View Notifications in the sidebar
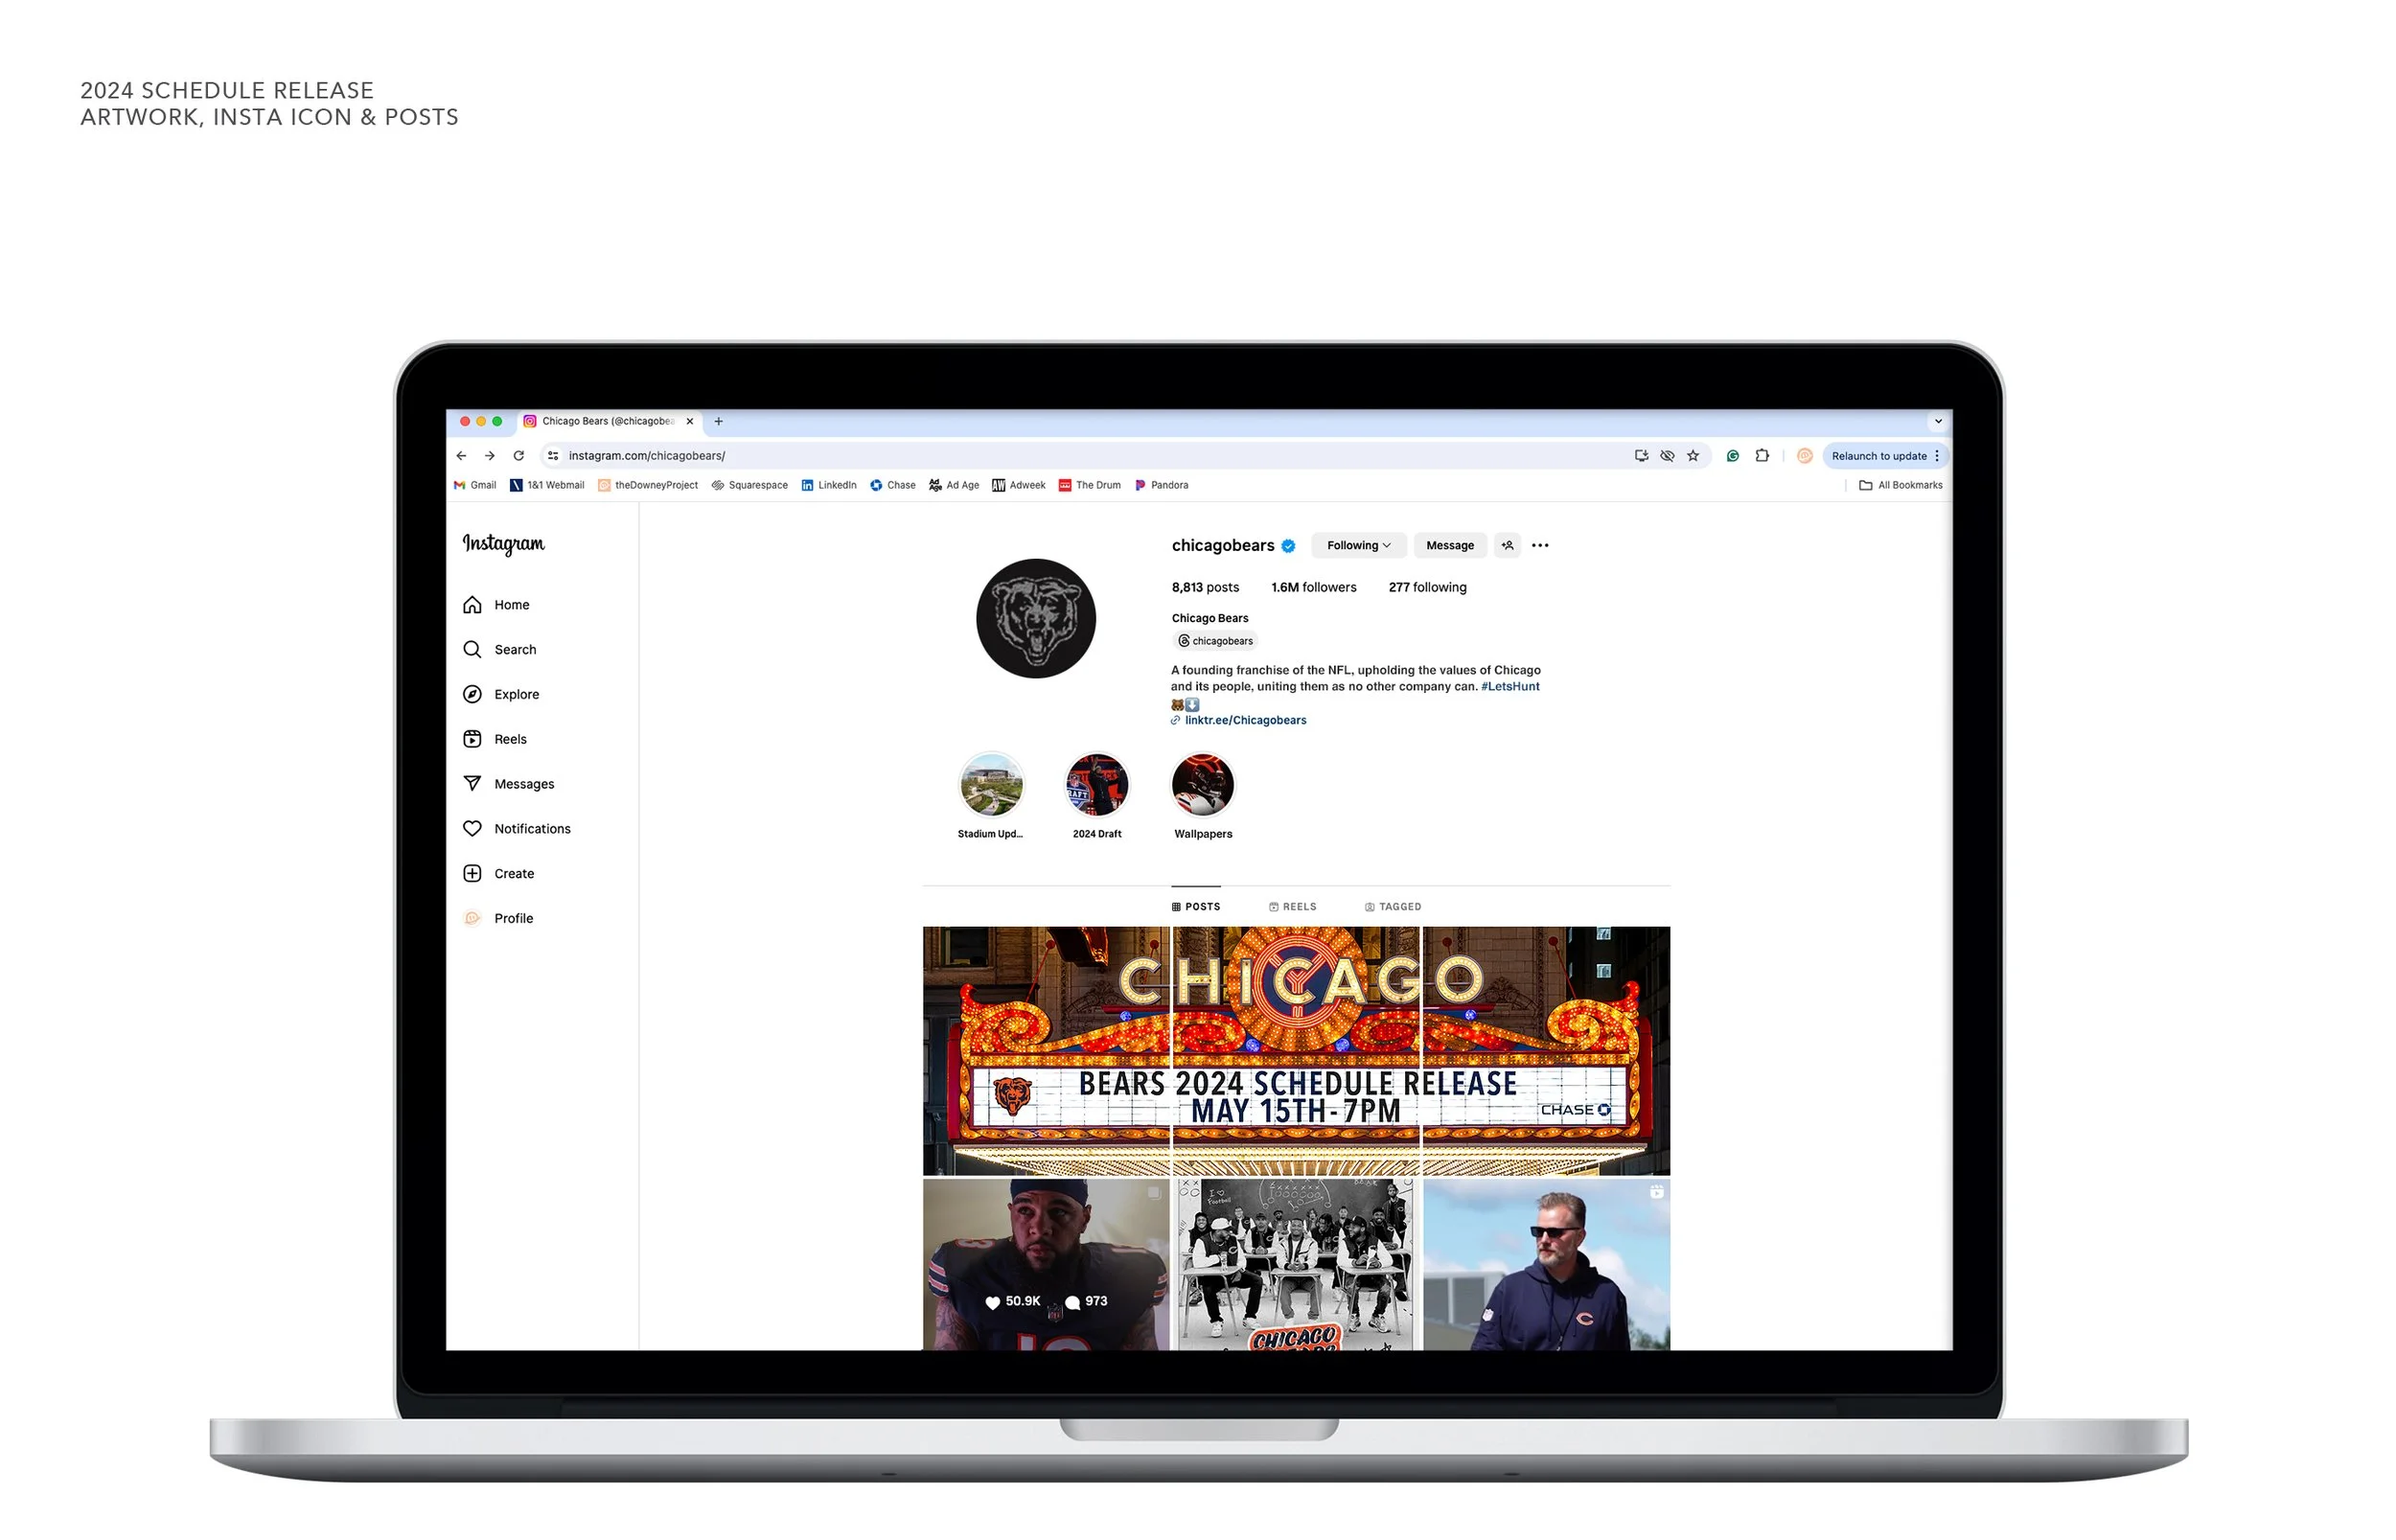 [517, 830]
